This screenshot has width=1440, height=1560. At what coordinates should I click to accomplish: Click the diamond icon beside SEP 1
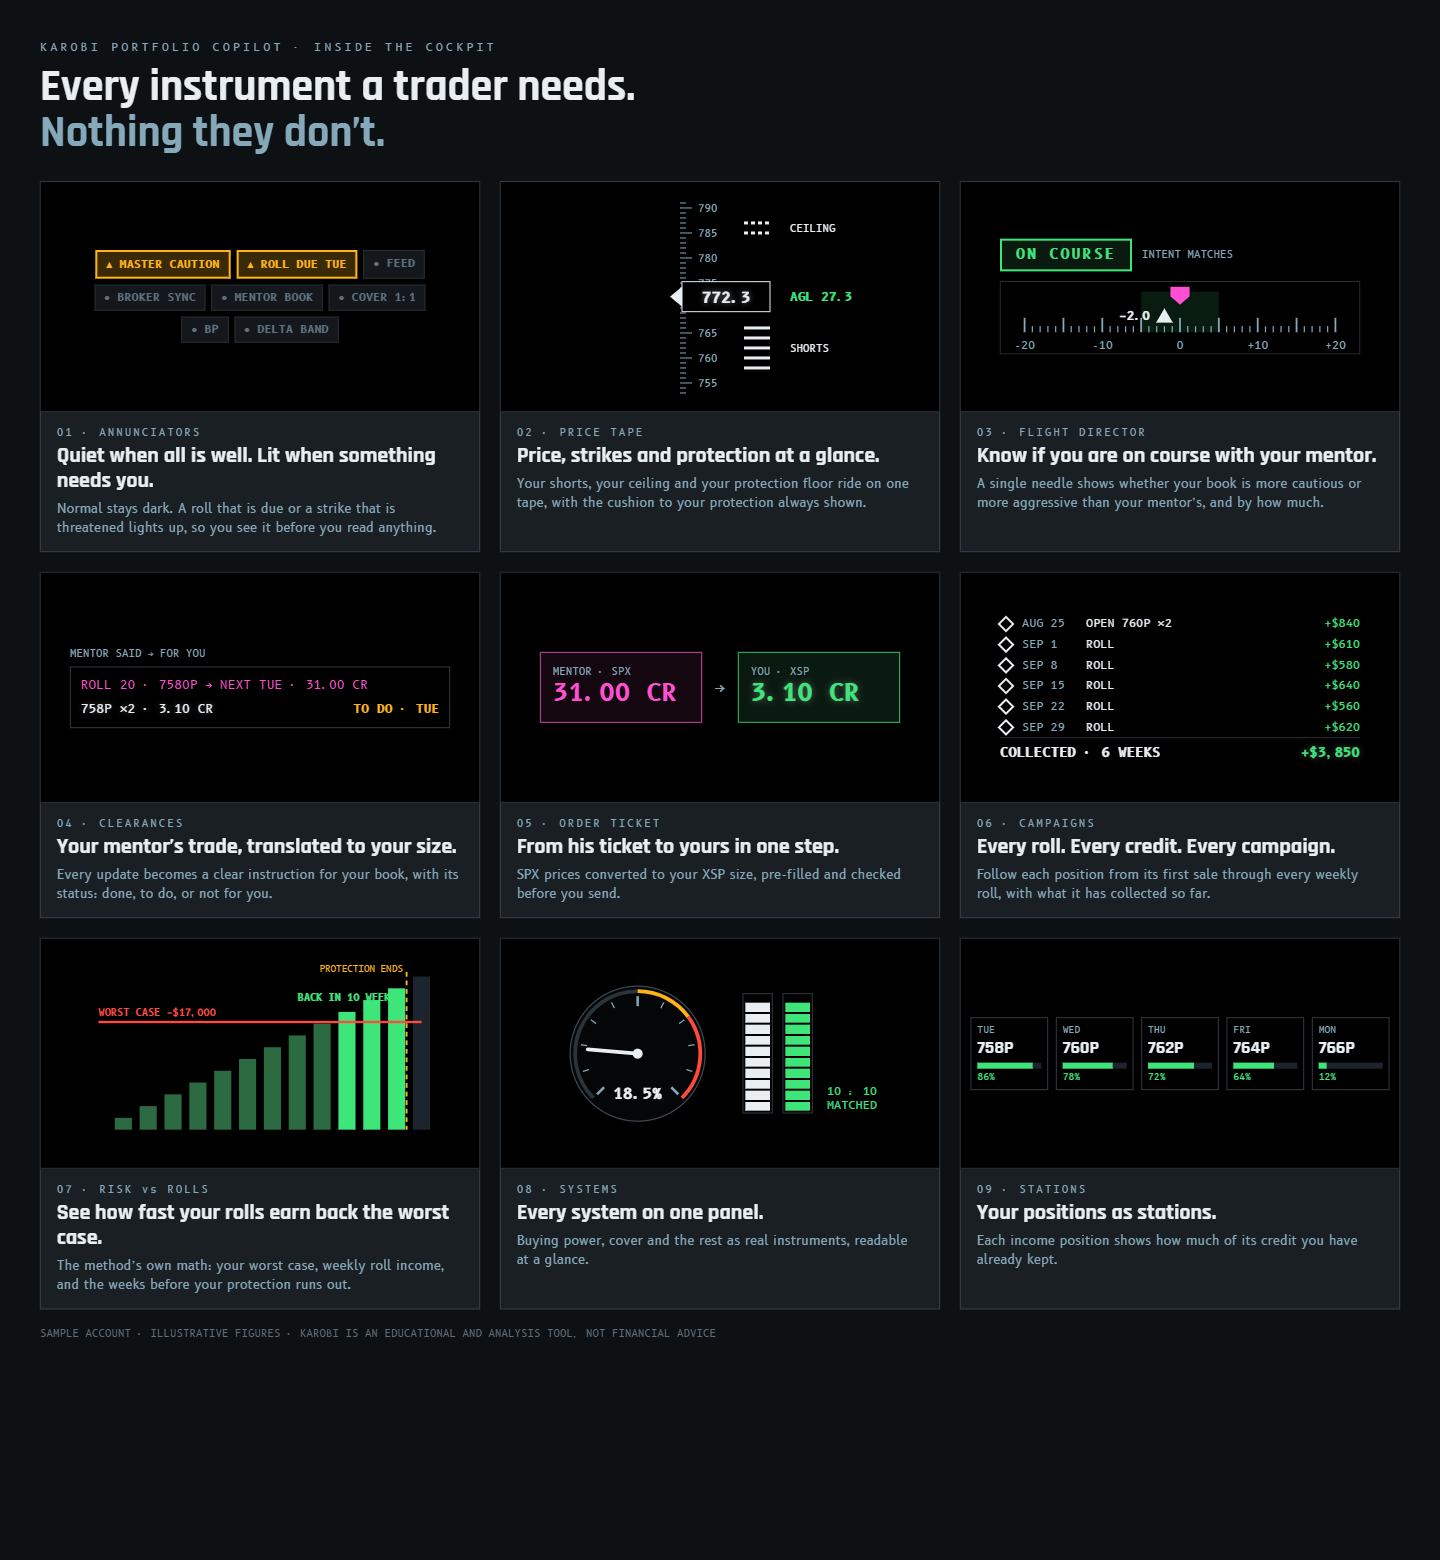[1006, 645]
